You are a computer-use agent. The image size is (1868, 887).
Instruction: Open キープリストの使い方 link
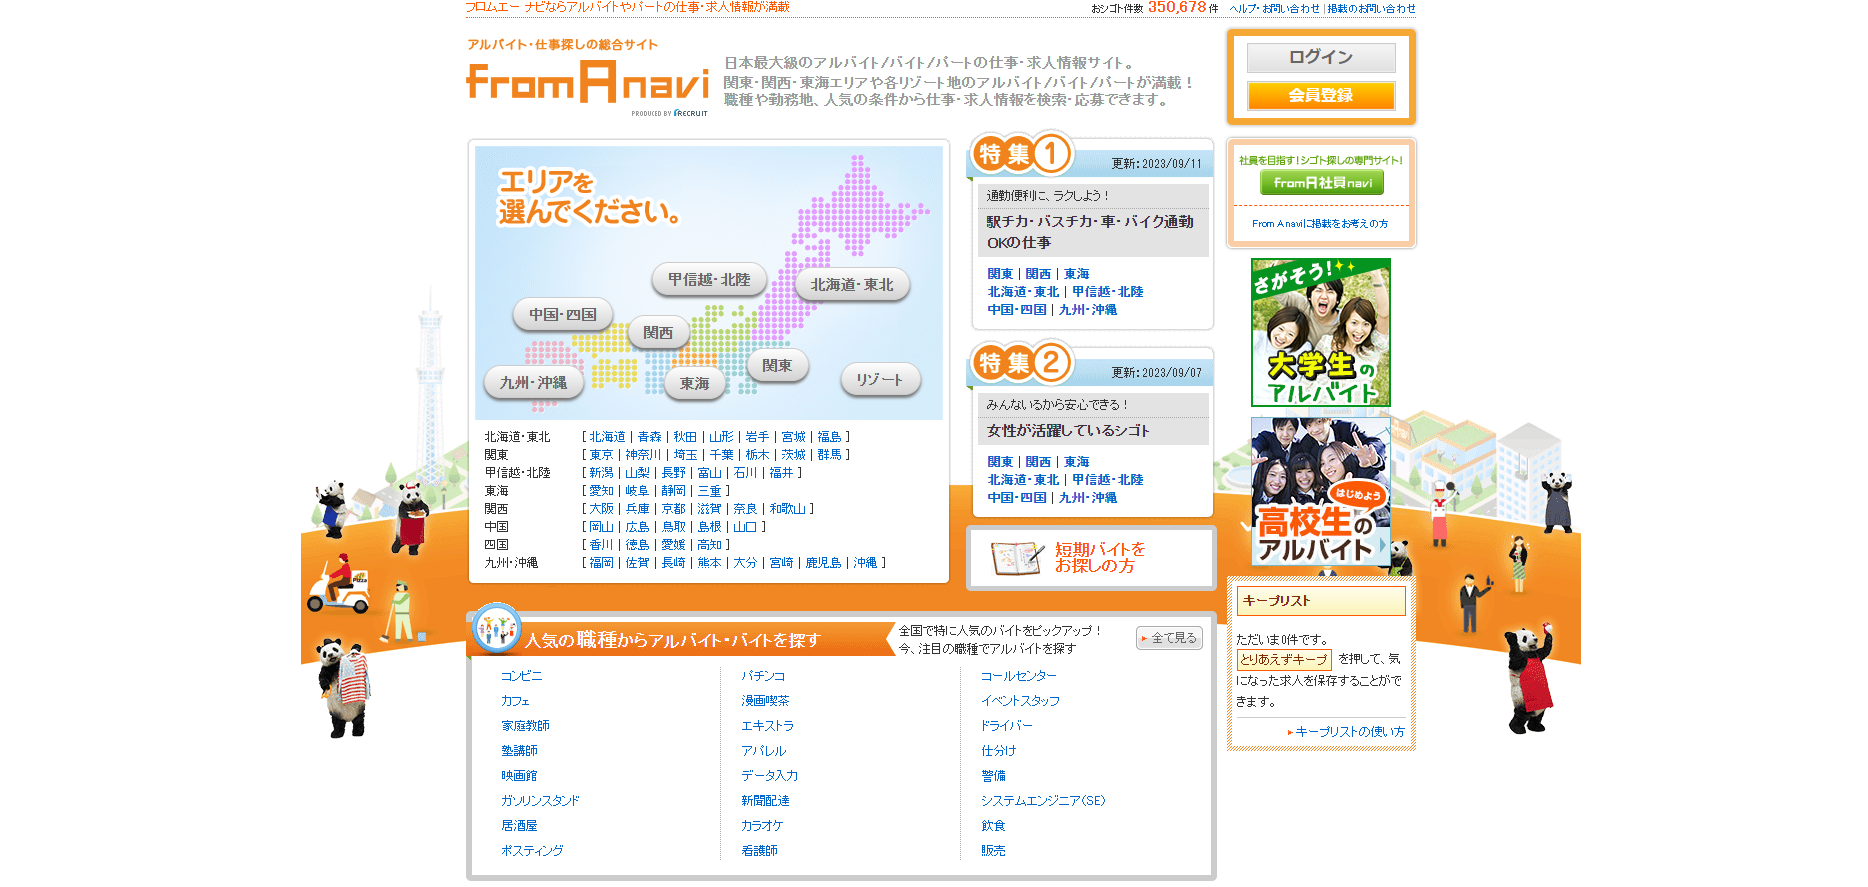pos(1349,732)
